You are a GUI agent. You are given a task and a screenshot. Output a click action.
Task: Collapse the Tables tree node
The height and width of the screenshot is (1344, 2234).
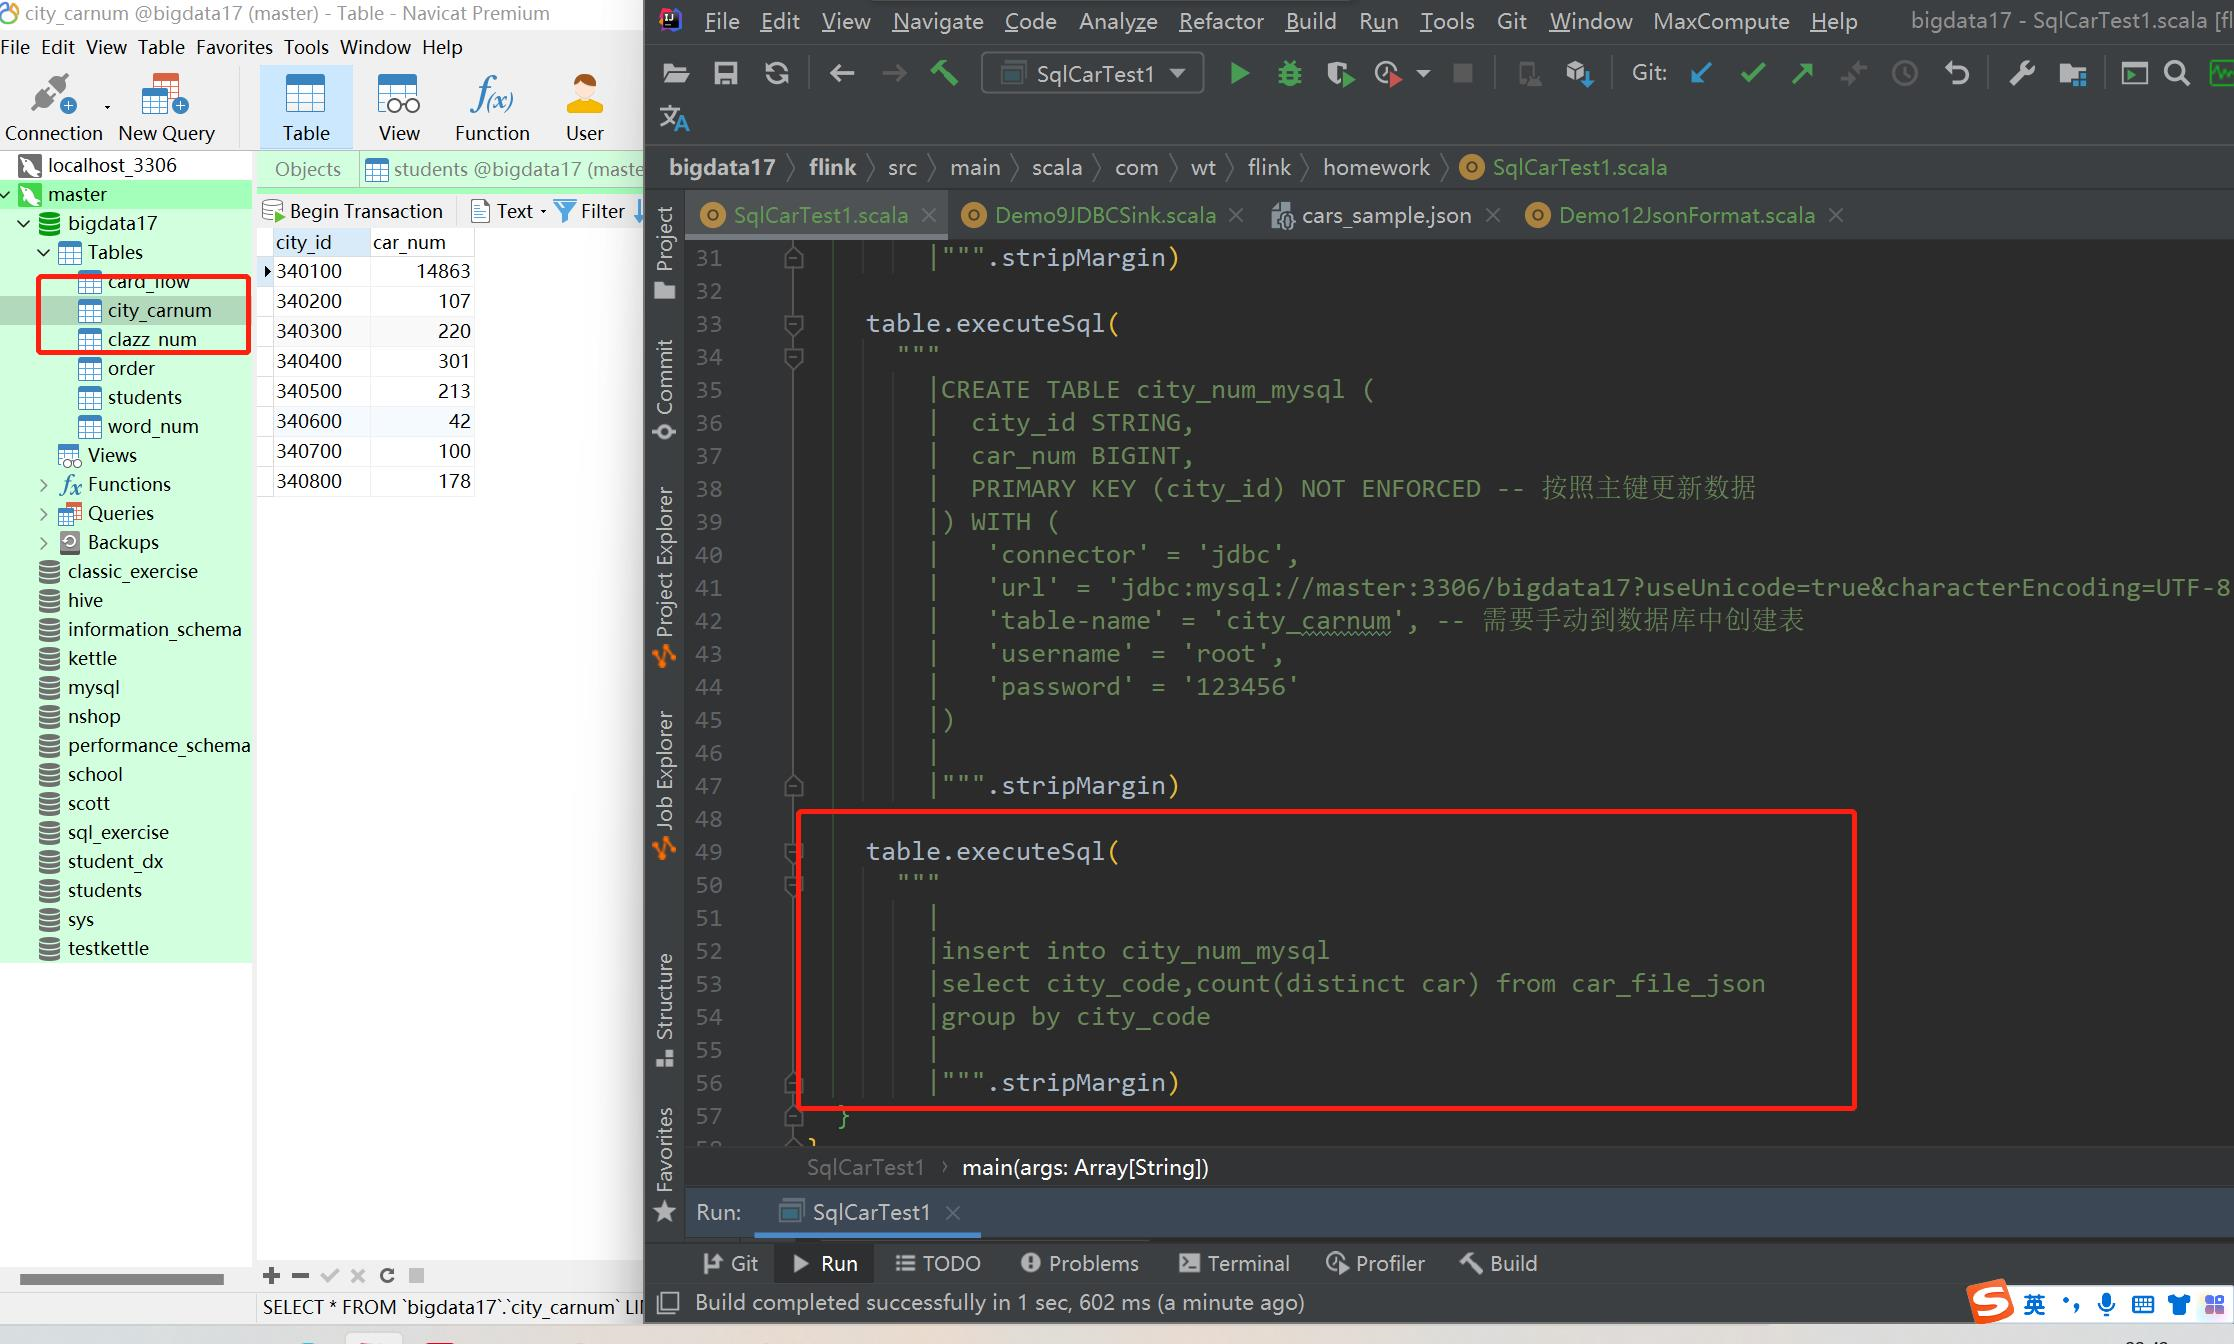pyautogui.click(x=43, y=253)
